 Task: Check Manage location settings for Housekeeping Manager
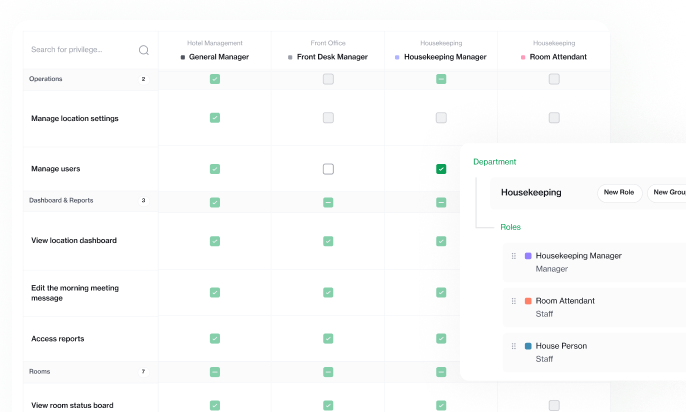point(441,118)
